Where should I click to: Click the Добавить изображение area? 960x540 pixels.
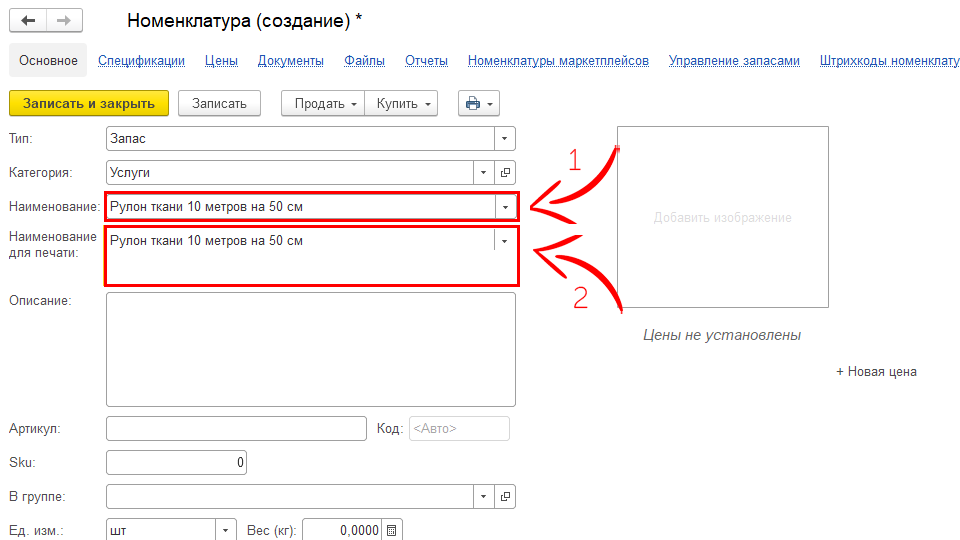[x=722, y=218]
